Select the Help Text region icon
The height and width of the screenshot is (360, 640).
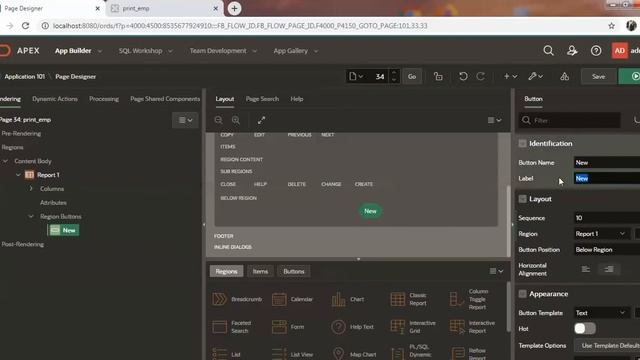coord(338,327)
